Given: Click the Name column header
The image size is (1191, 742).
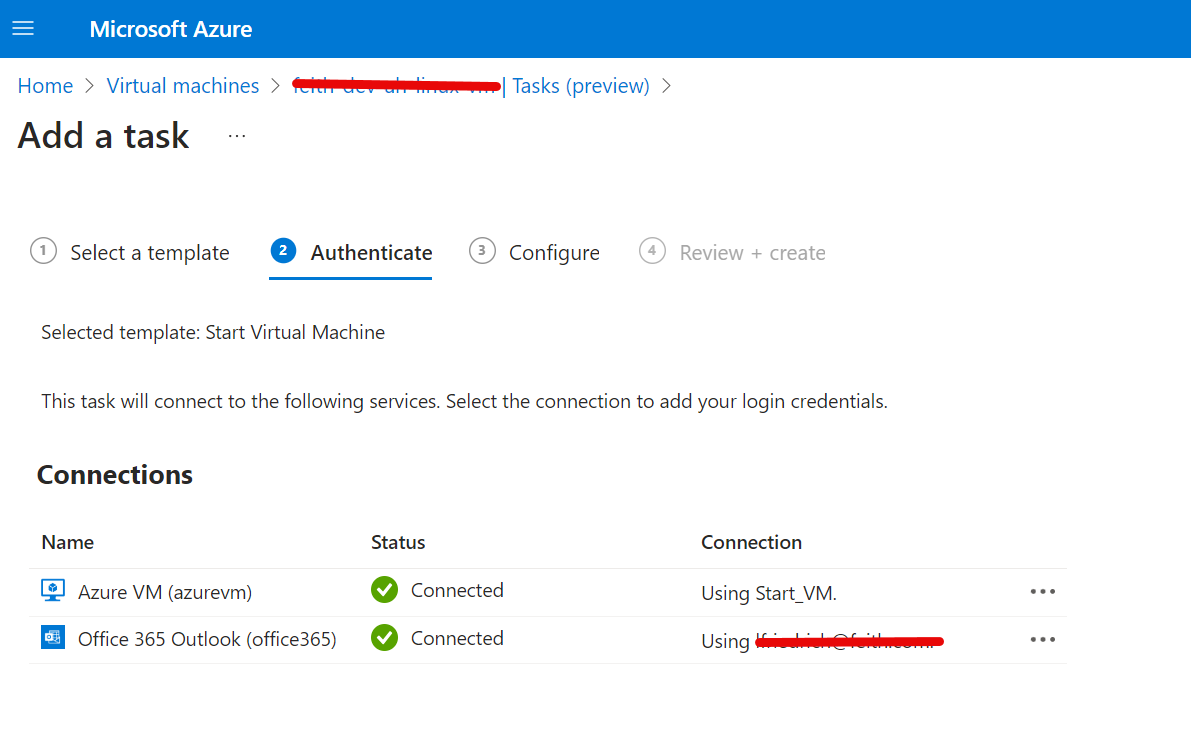Looking at the screenshot, I should [x=68, y=542].
